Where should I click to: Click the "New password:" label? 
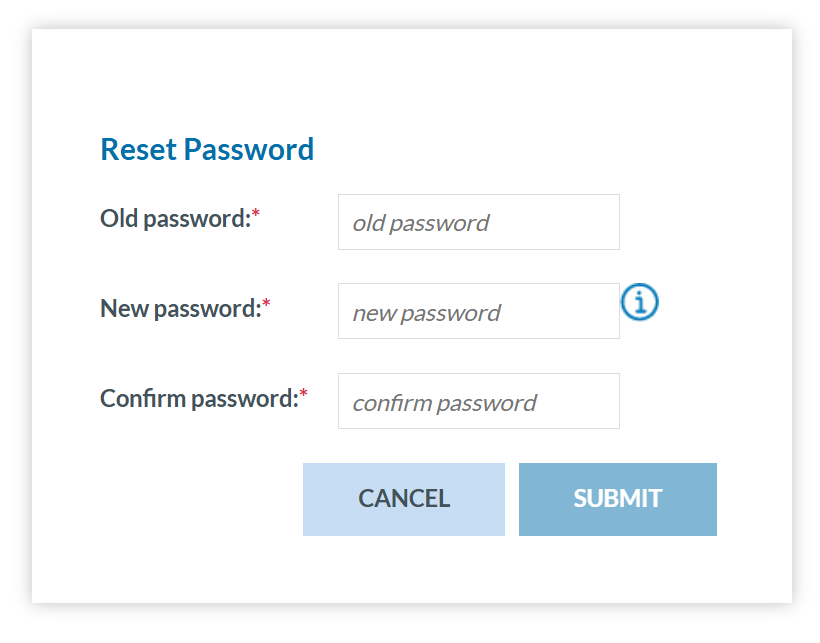pyautogui.click(x=180, y=308)
